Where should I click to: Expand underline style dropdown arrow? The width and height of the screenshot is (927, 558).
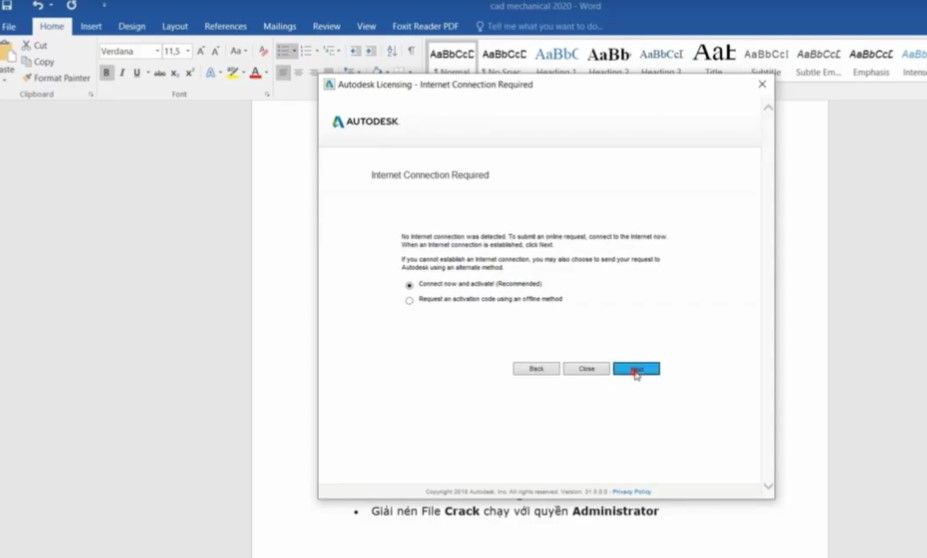pyautogui.click(x=148, y=73)
